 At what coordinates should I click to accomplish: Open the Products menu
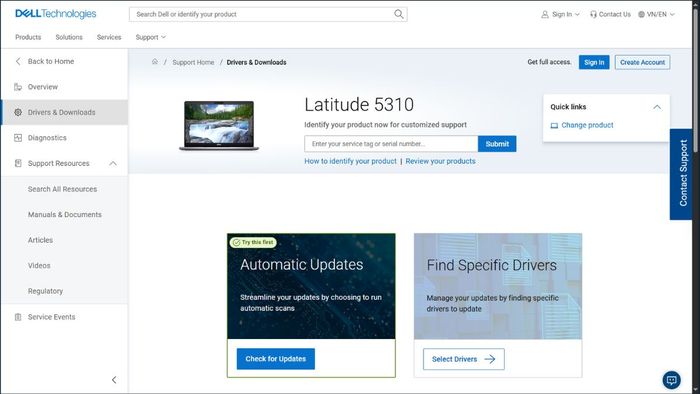pyautogui.click(x=28, y=37)
